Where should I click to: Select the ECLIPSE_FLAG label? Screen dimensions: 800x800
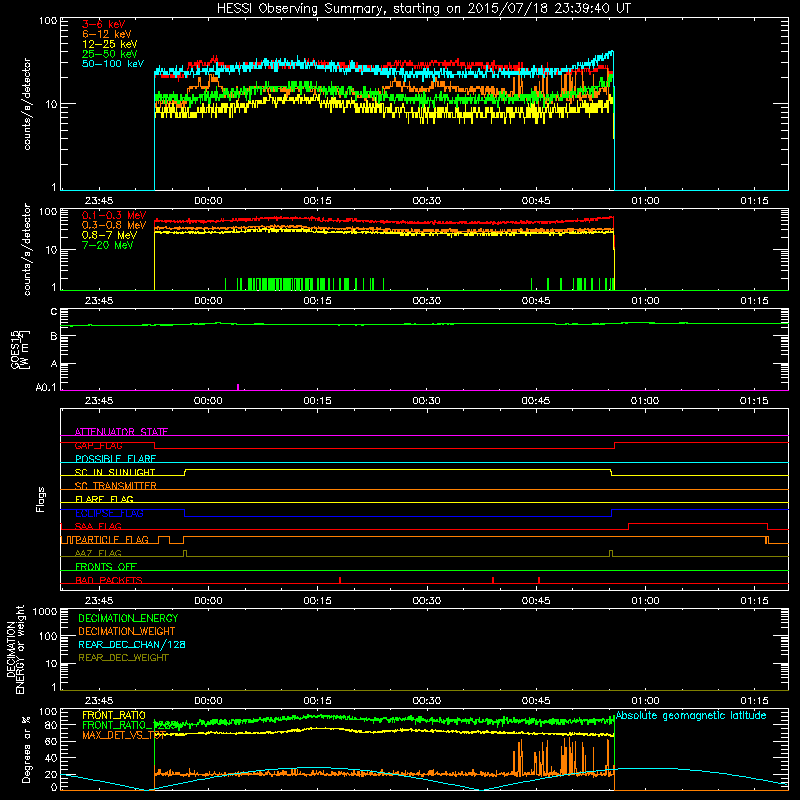(109, 513)
